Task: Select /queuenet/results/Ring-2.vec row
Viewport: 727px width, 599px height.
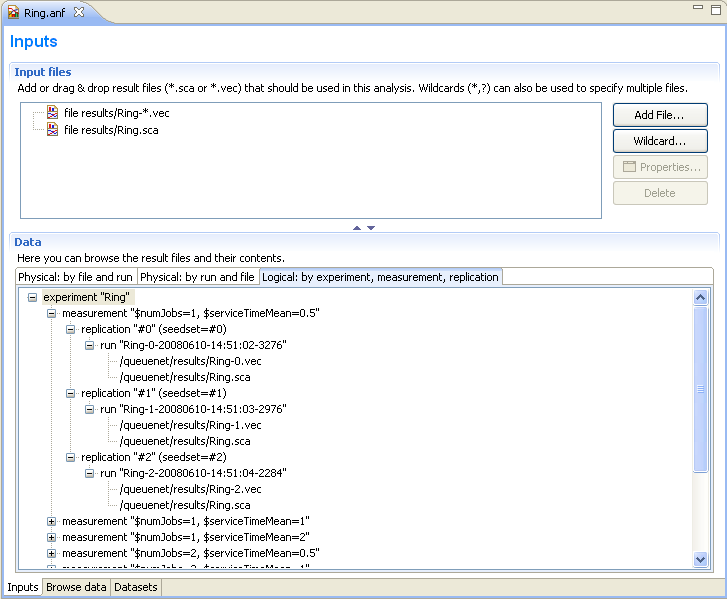Action: 191,489
